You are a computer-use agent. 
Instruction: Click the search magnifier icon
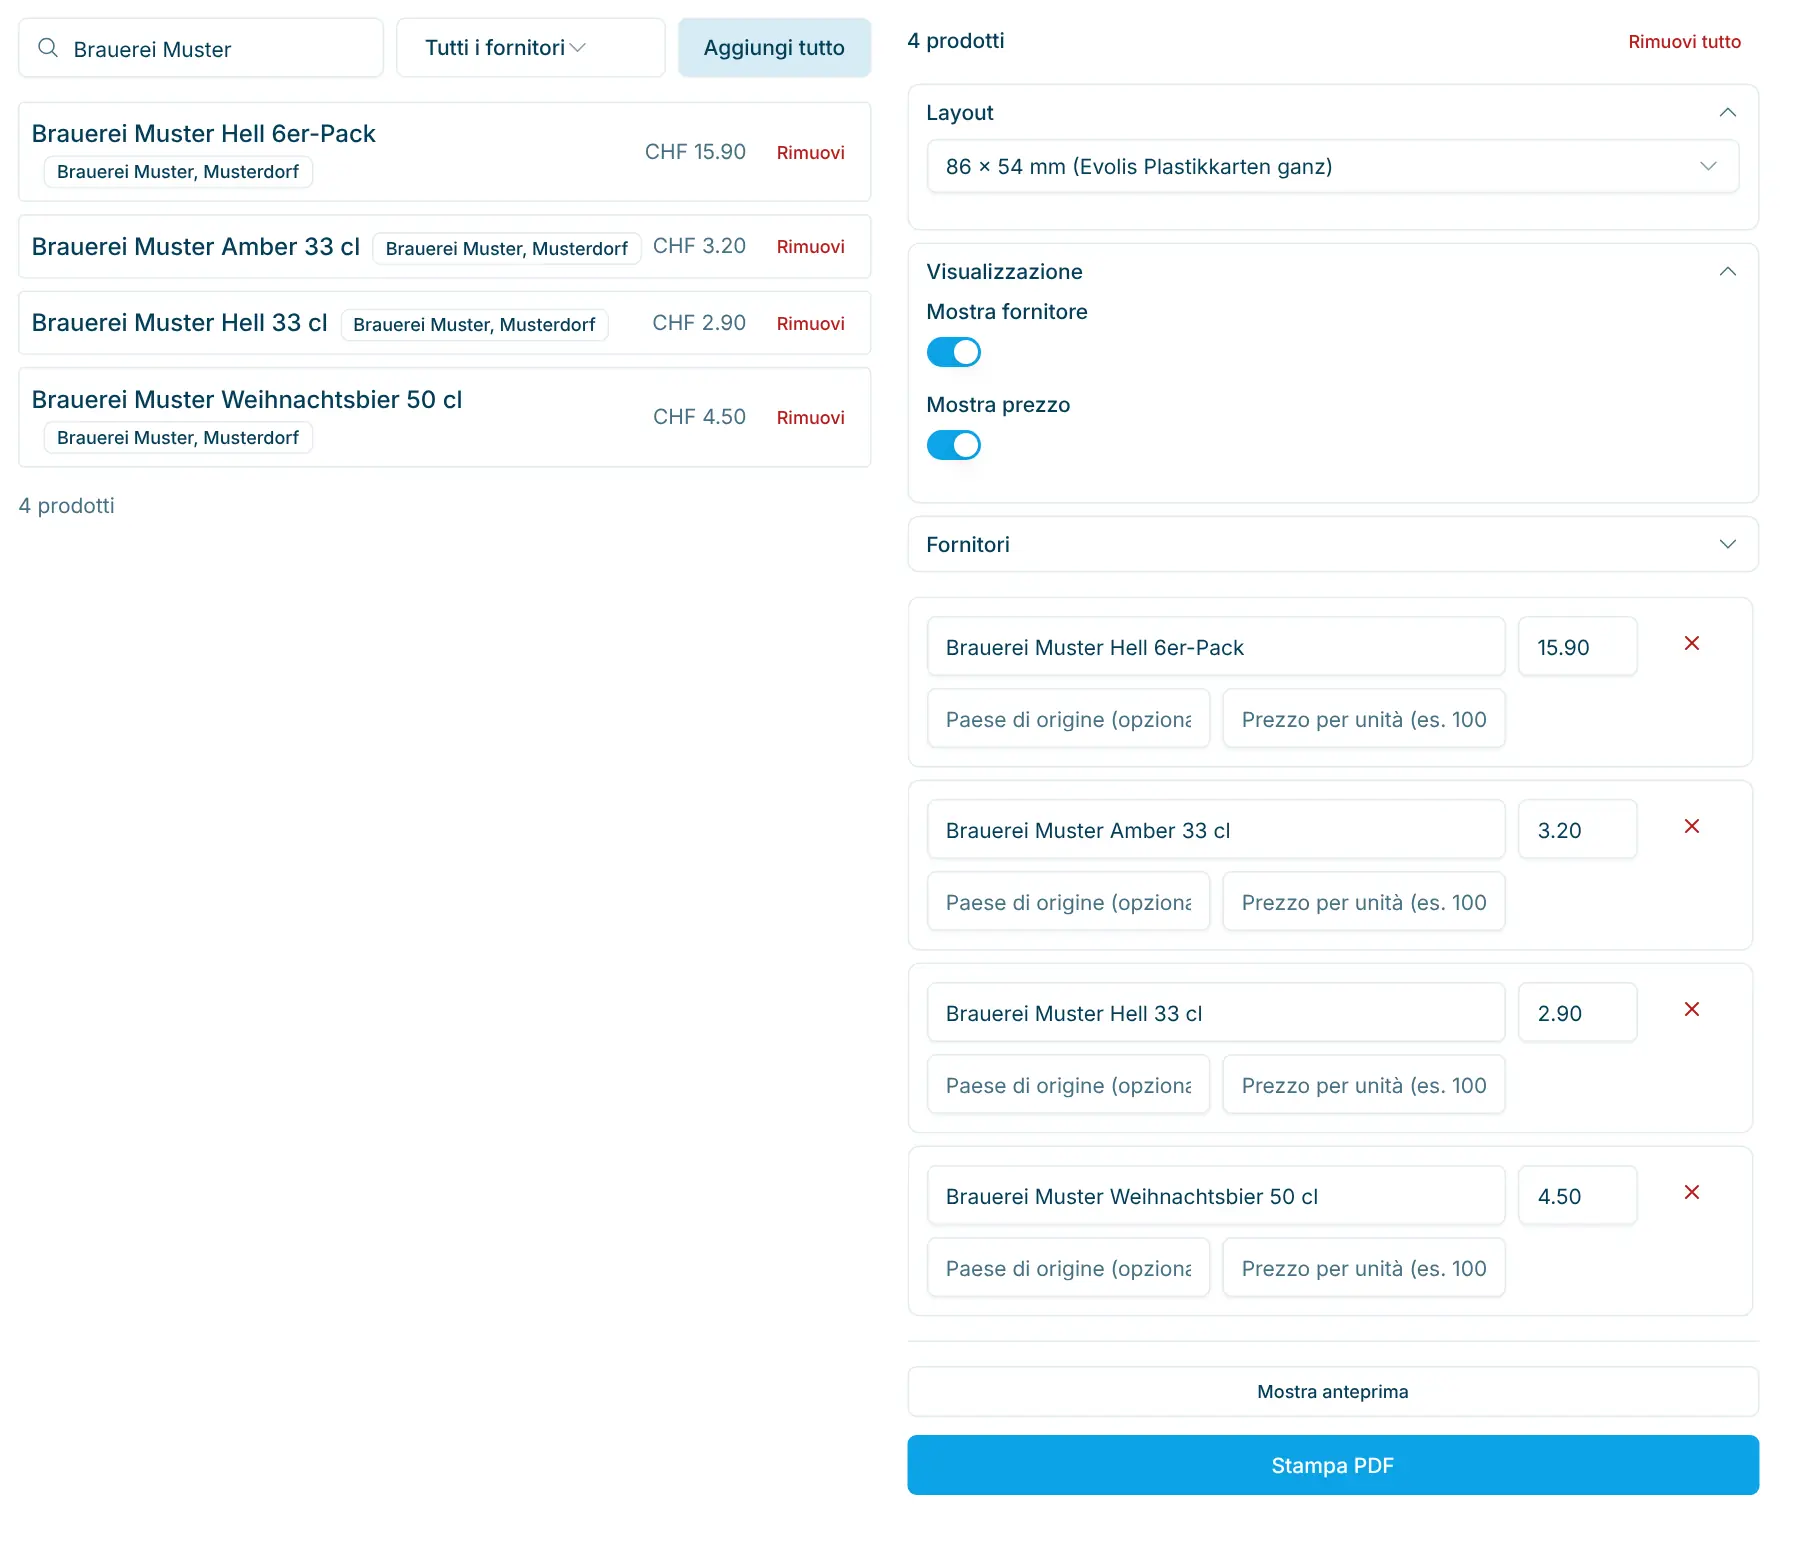pos(47,47)
